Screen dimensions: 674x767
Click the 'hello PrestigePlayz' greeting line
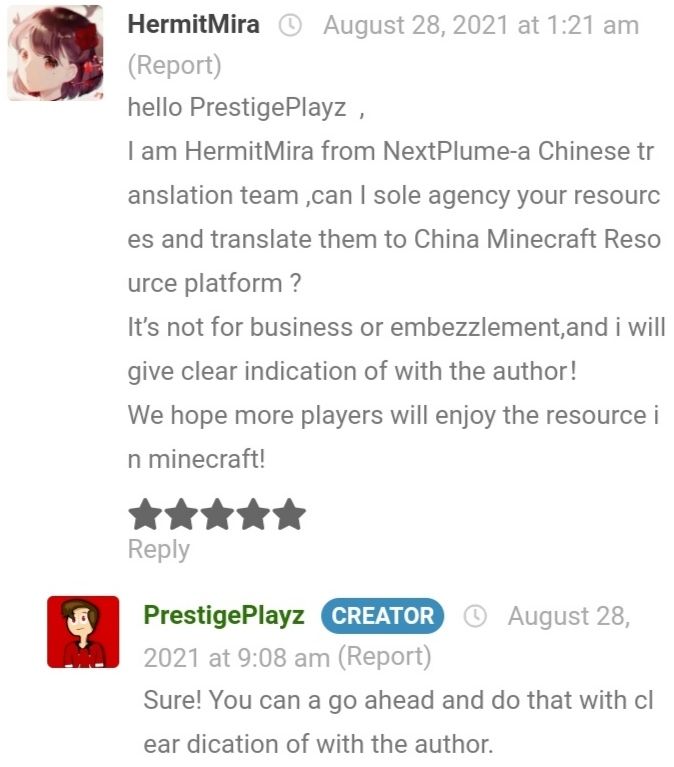tap(247, 108)
